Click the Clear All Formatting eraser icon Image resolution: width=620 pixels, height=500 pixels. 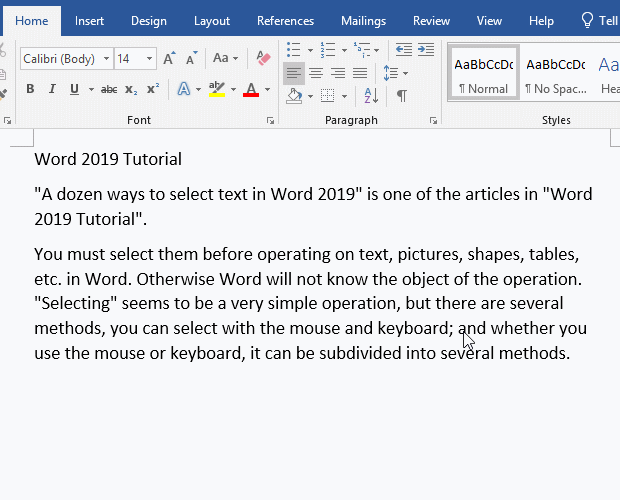[263, 59]
